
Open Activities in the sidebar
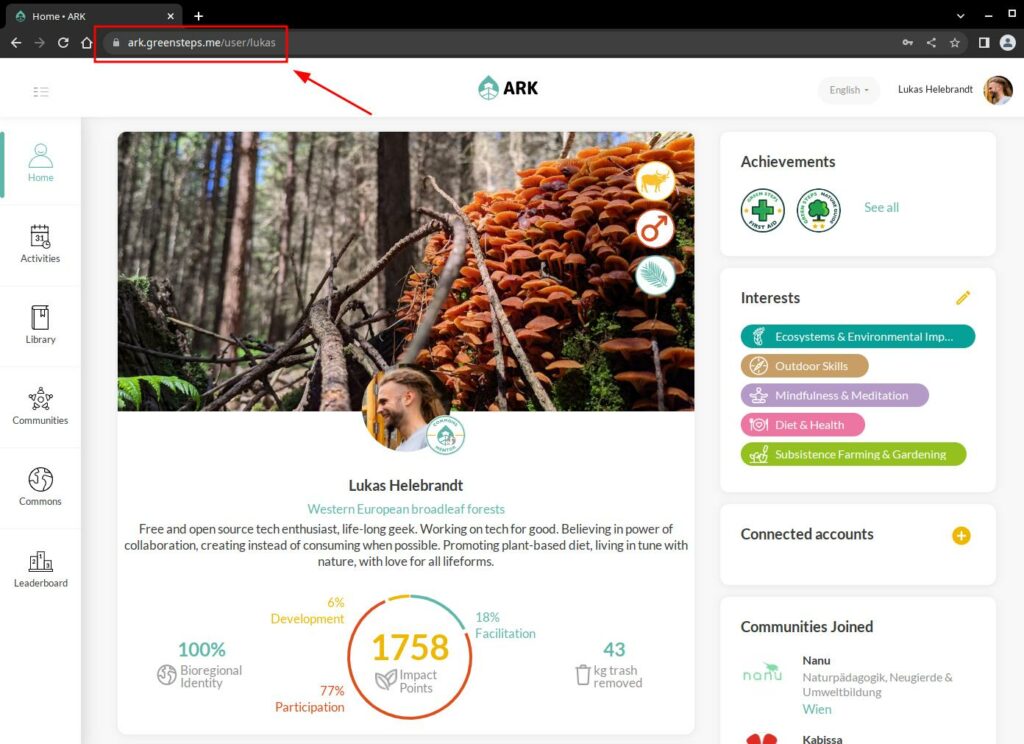click(x=40, y=244)
